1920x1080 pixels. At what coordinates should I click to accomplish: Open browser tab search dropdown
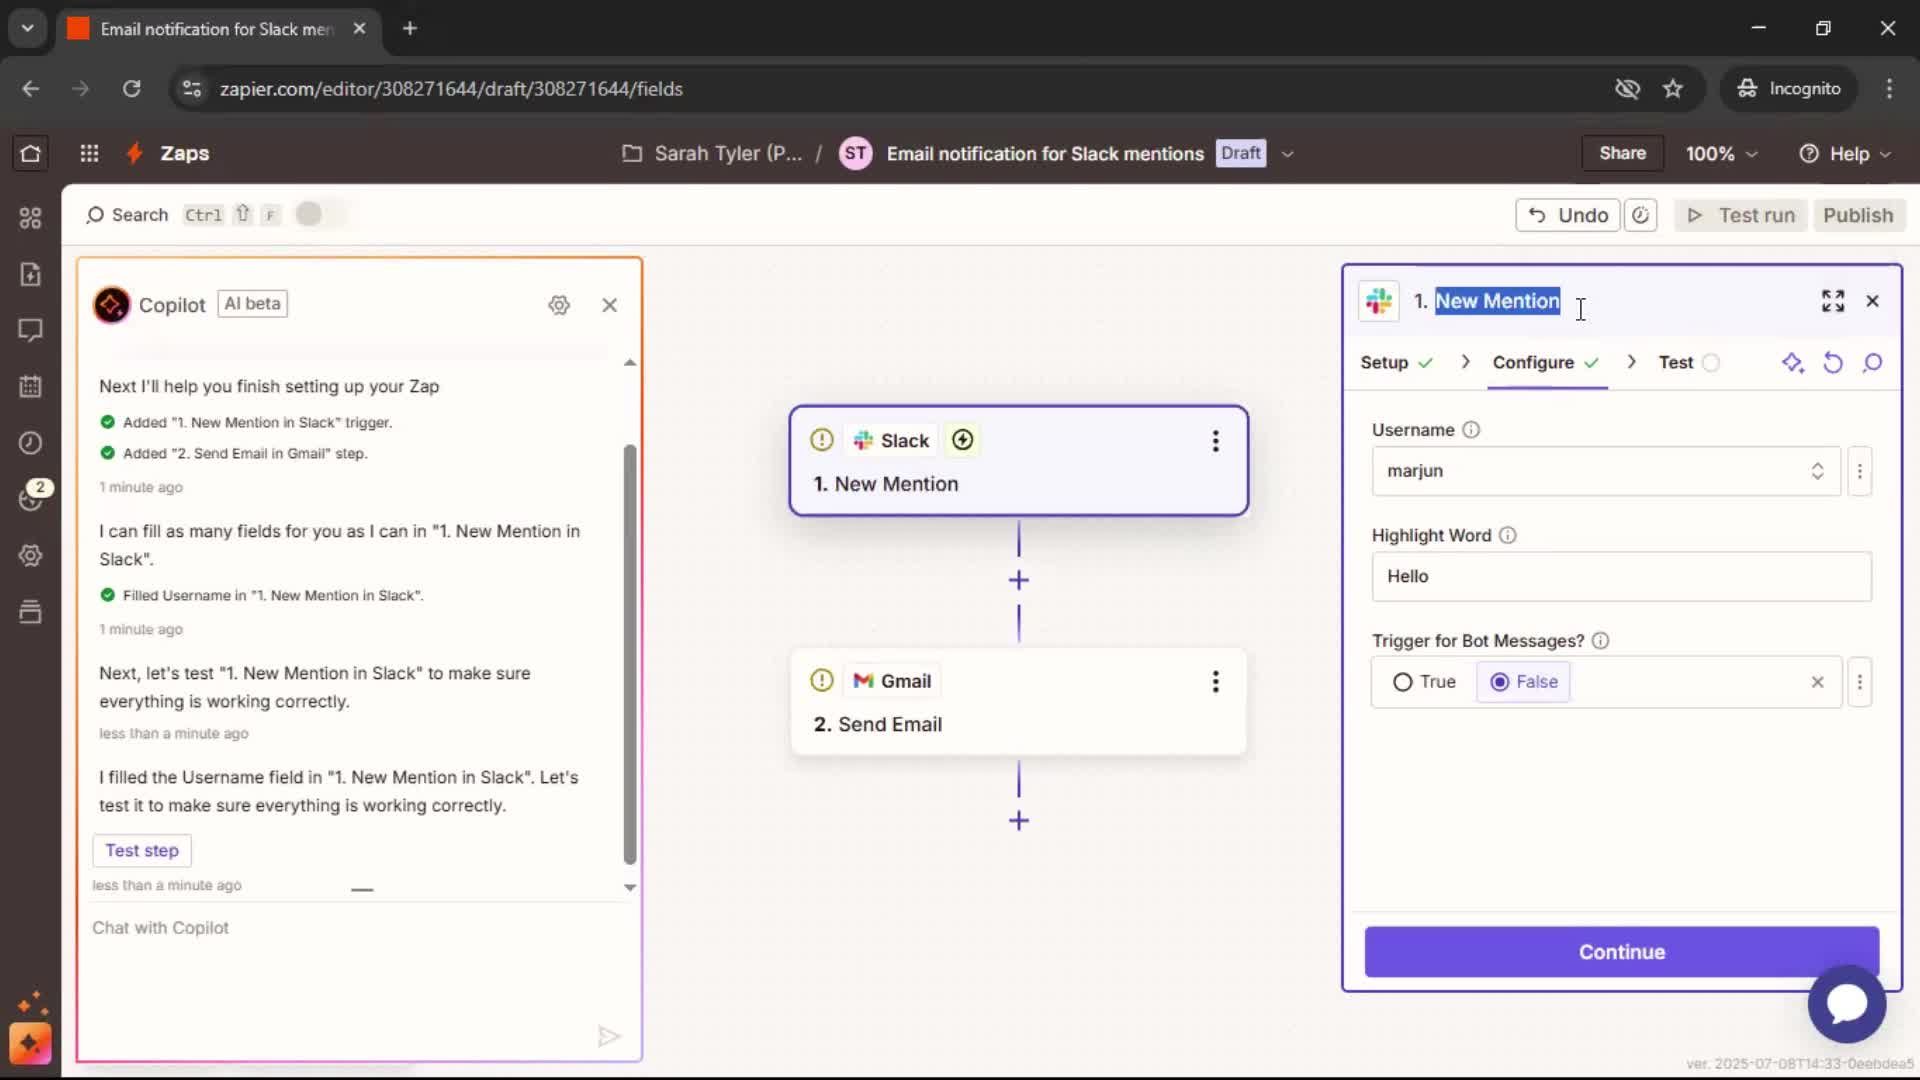point(27,28)
